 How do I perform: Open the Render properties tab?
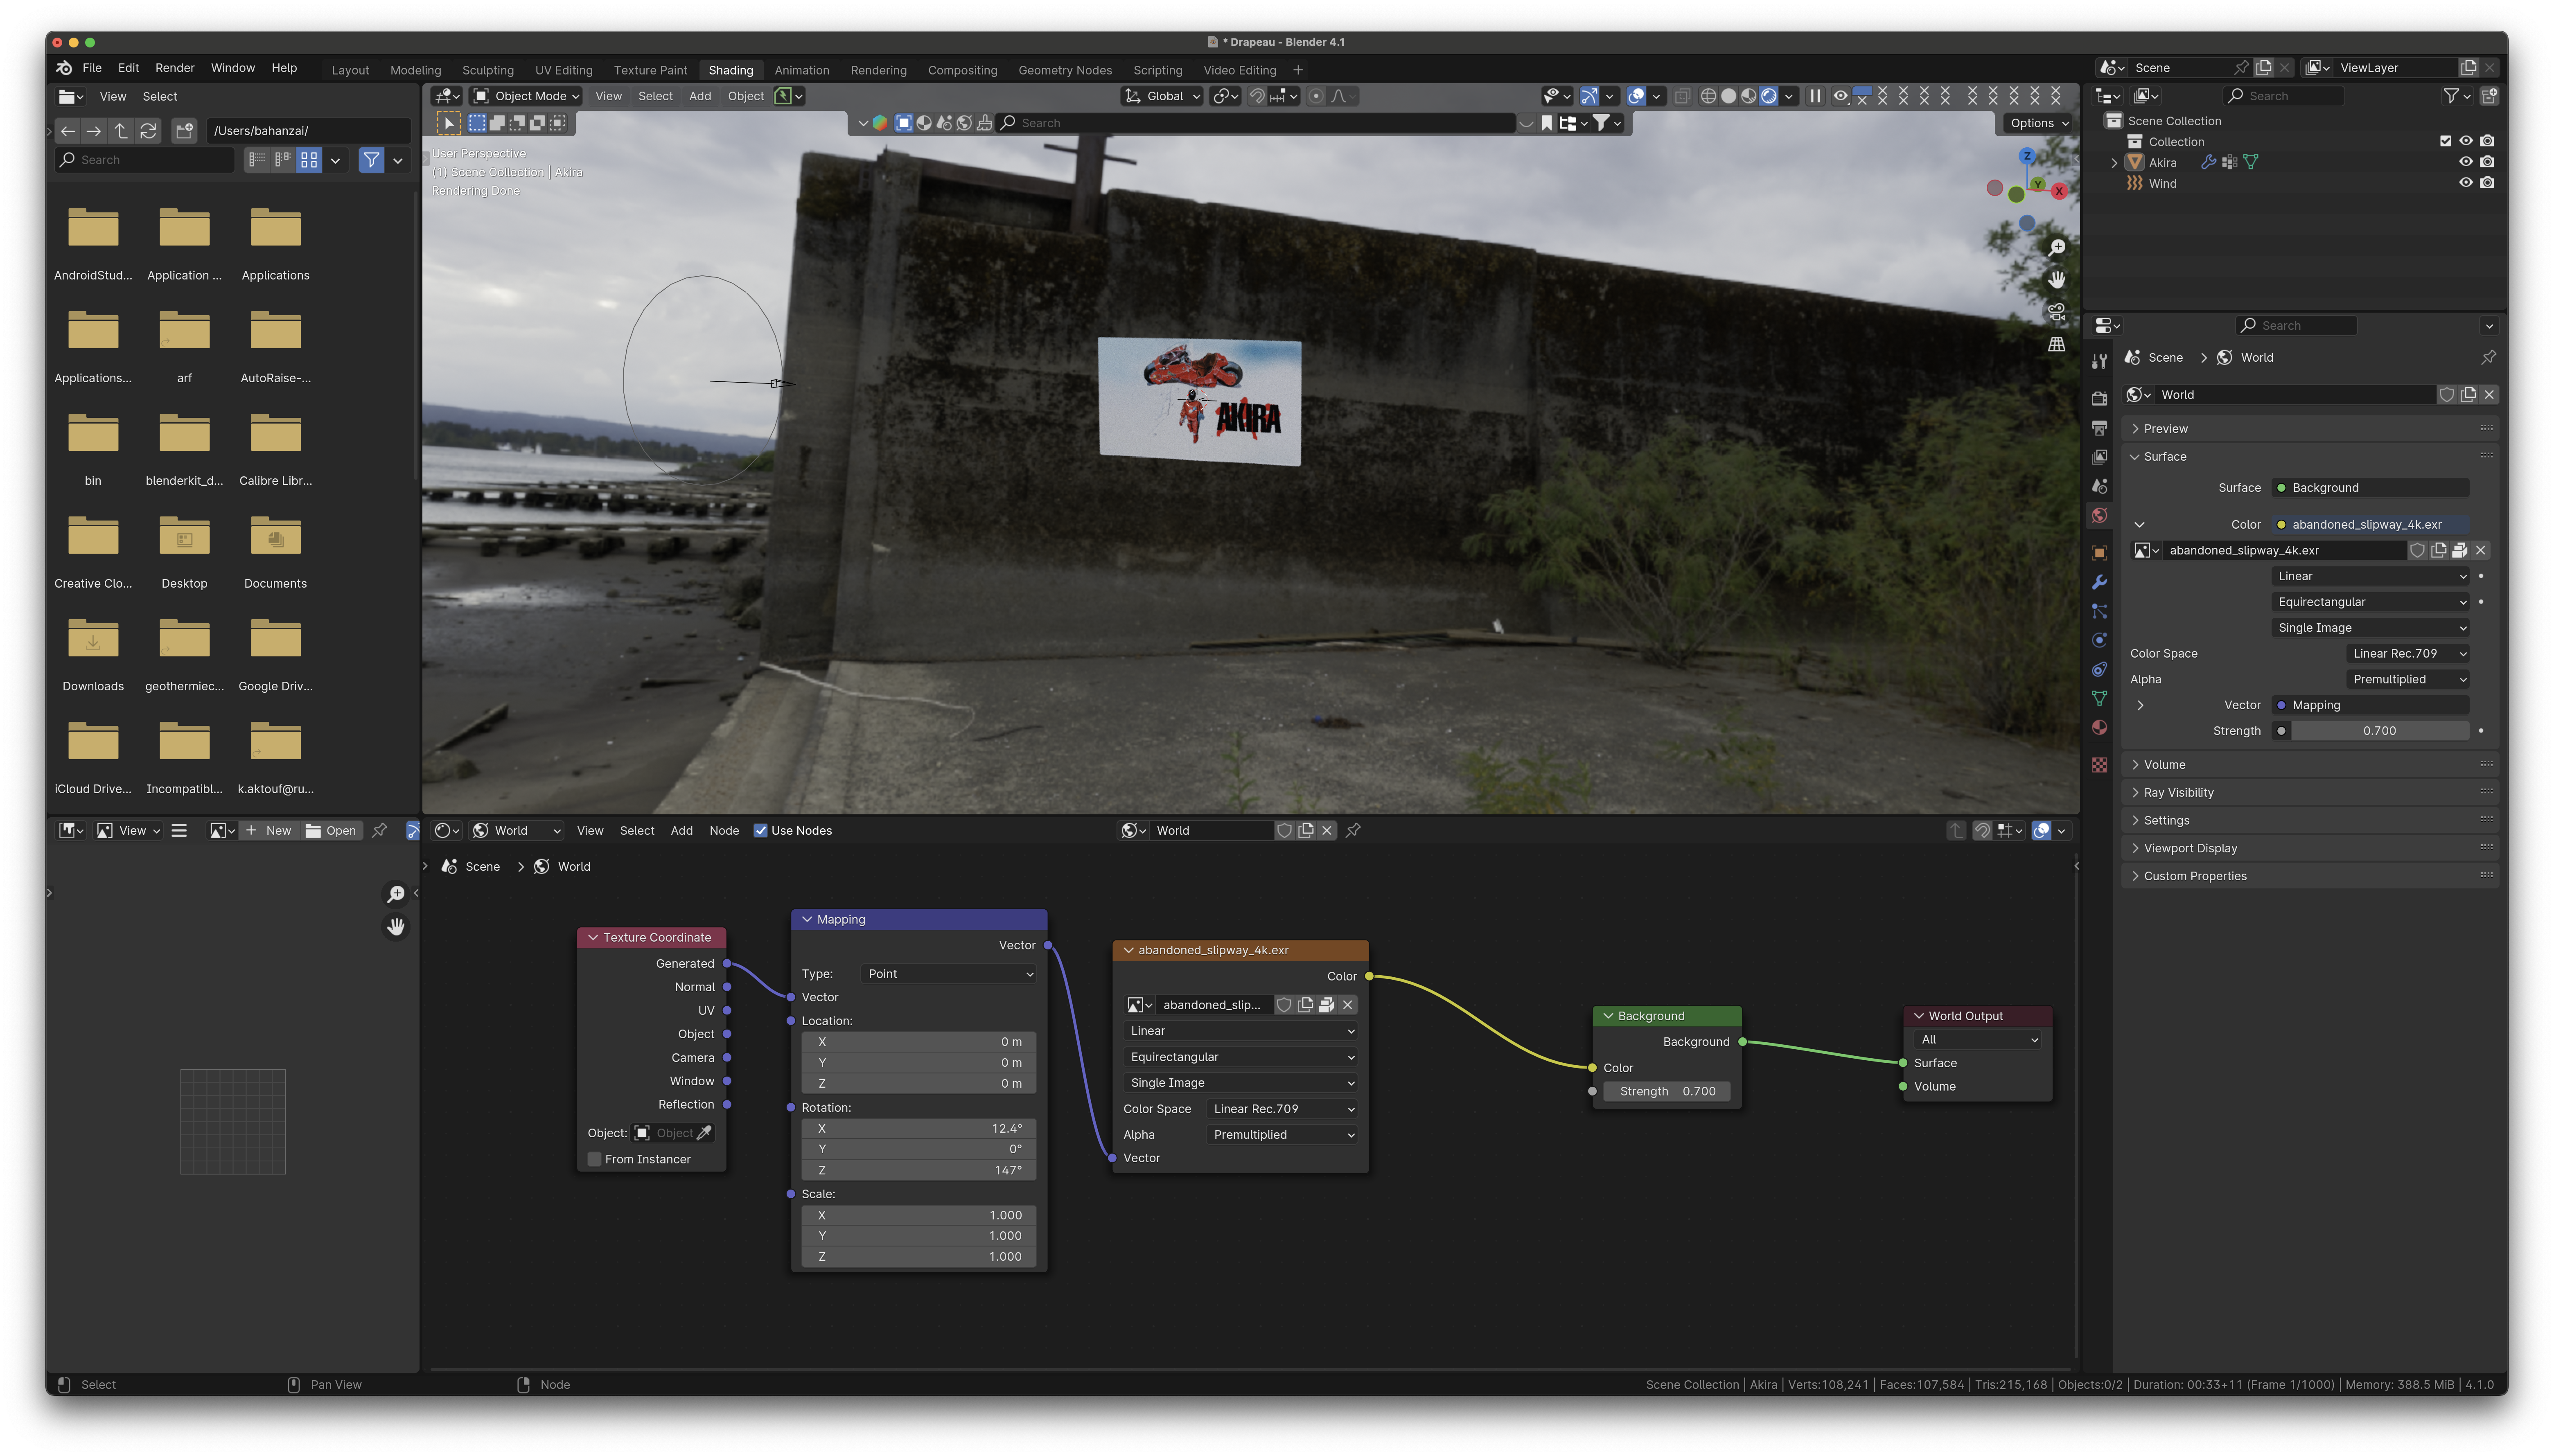coord(2099,398)
